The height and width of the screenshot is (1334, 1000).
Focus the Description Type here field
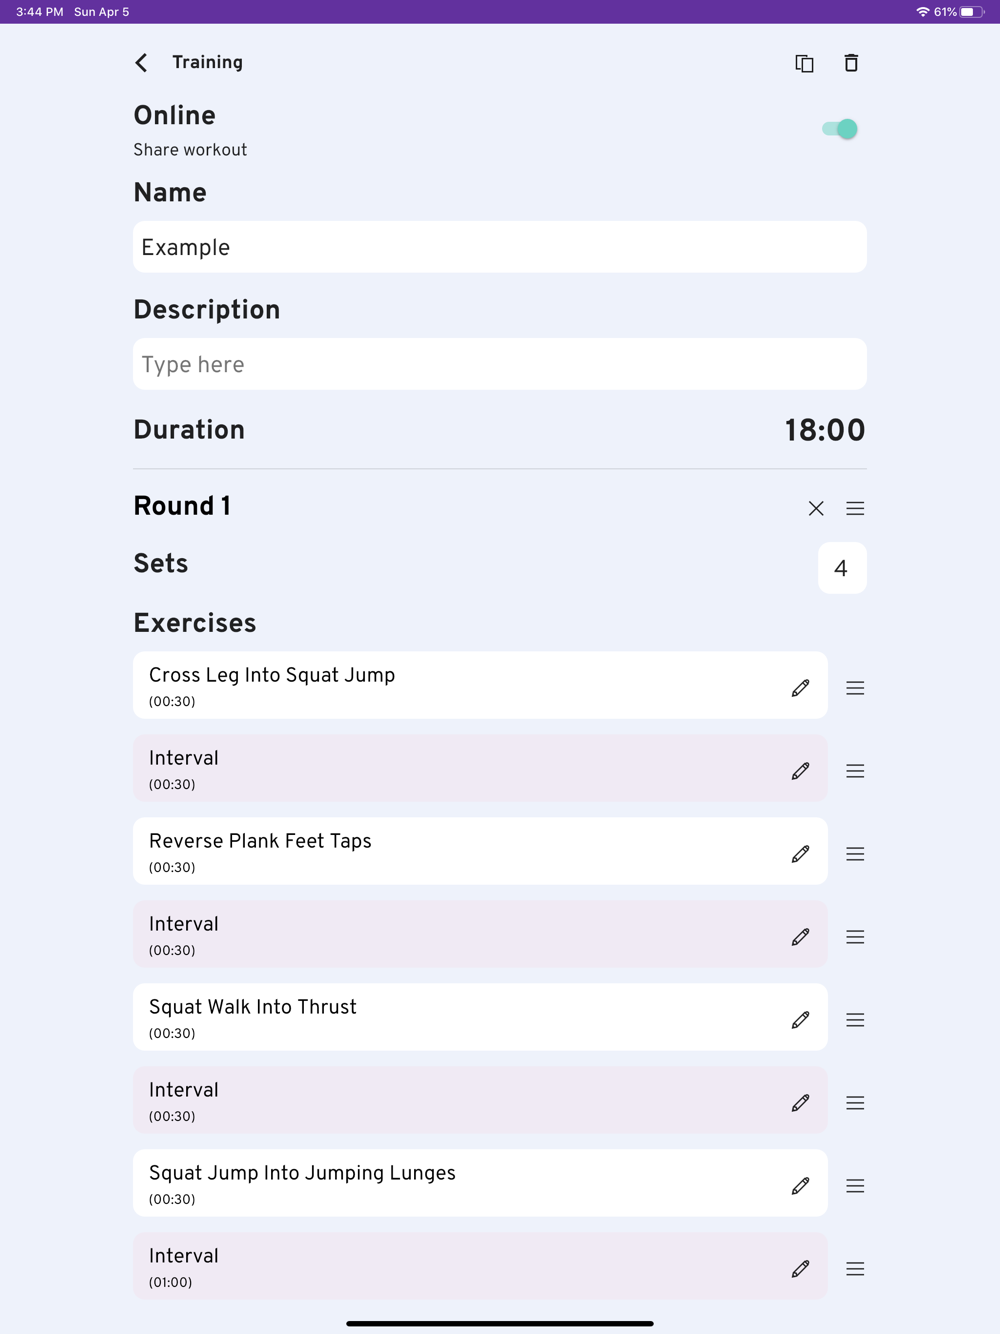tap(500, 364)
